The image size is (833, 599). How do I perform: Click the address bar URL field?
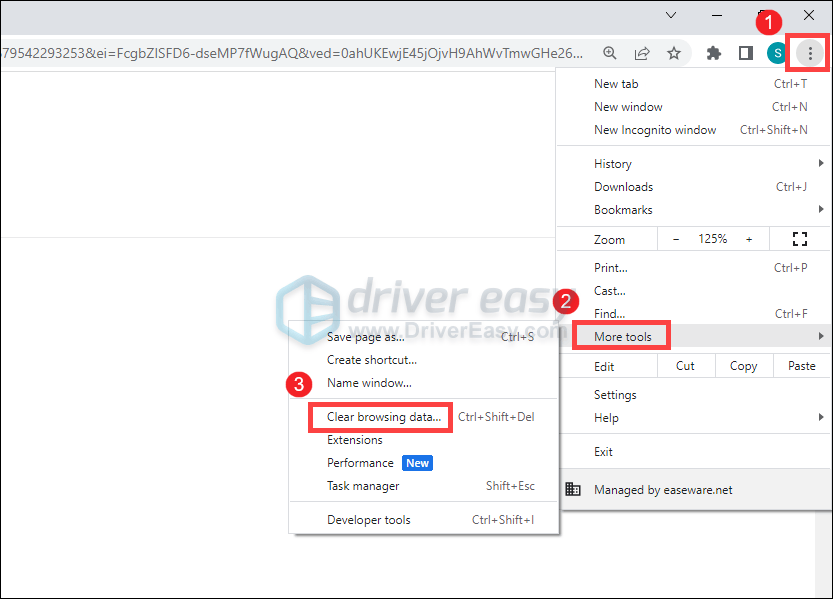click(290, 53)
